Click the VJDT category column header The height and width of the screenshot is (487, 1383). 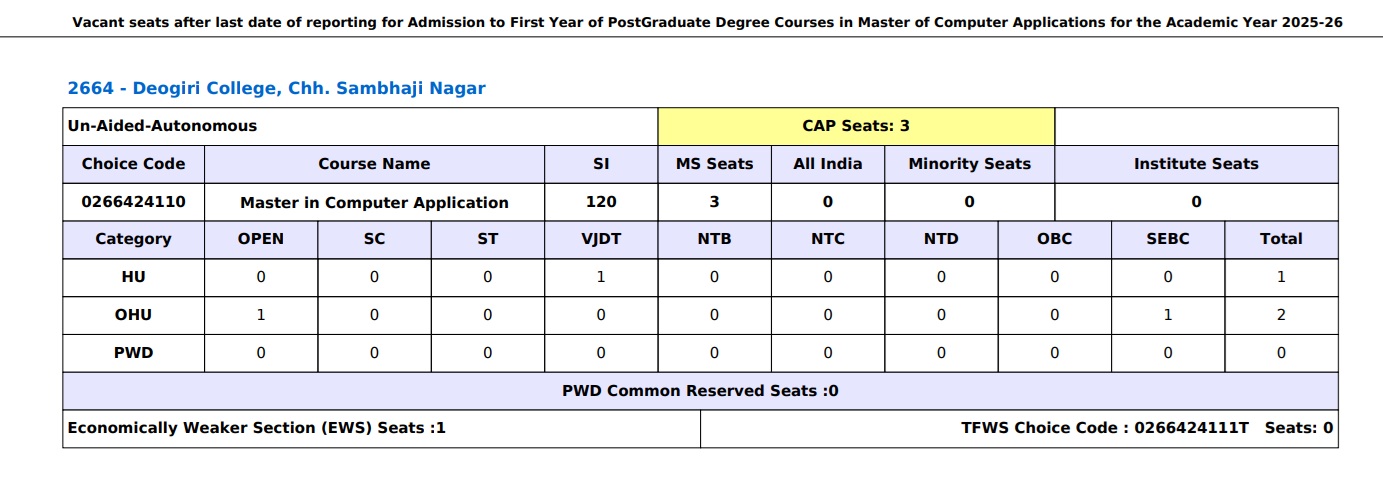pos(601,239)
